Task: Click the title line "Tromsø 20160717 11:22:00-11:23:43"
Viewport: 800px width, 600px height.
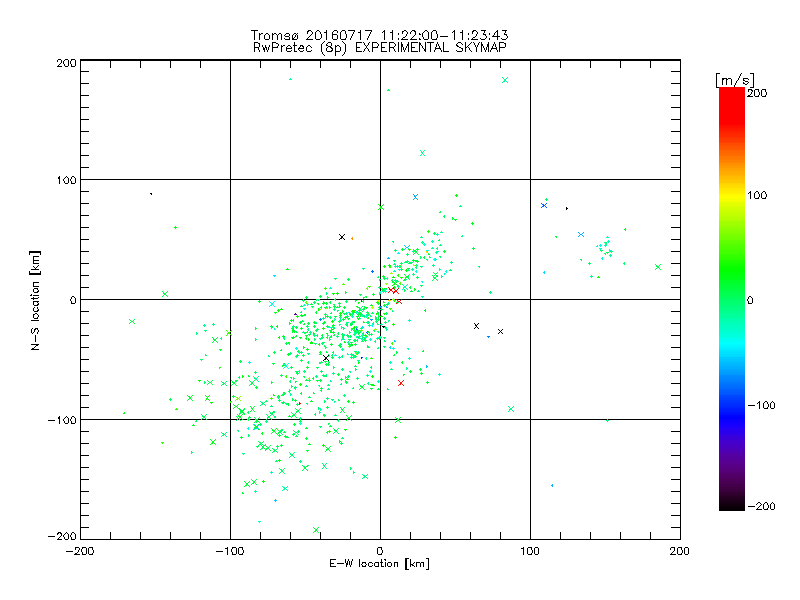Action: 379,35
